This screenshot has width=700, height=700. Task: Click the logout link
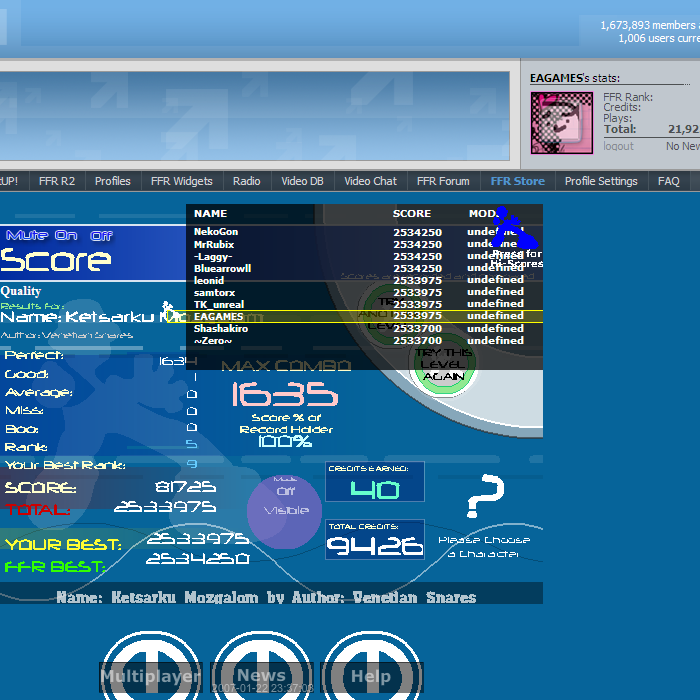(x=618, y=146)
